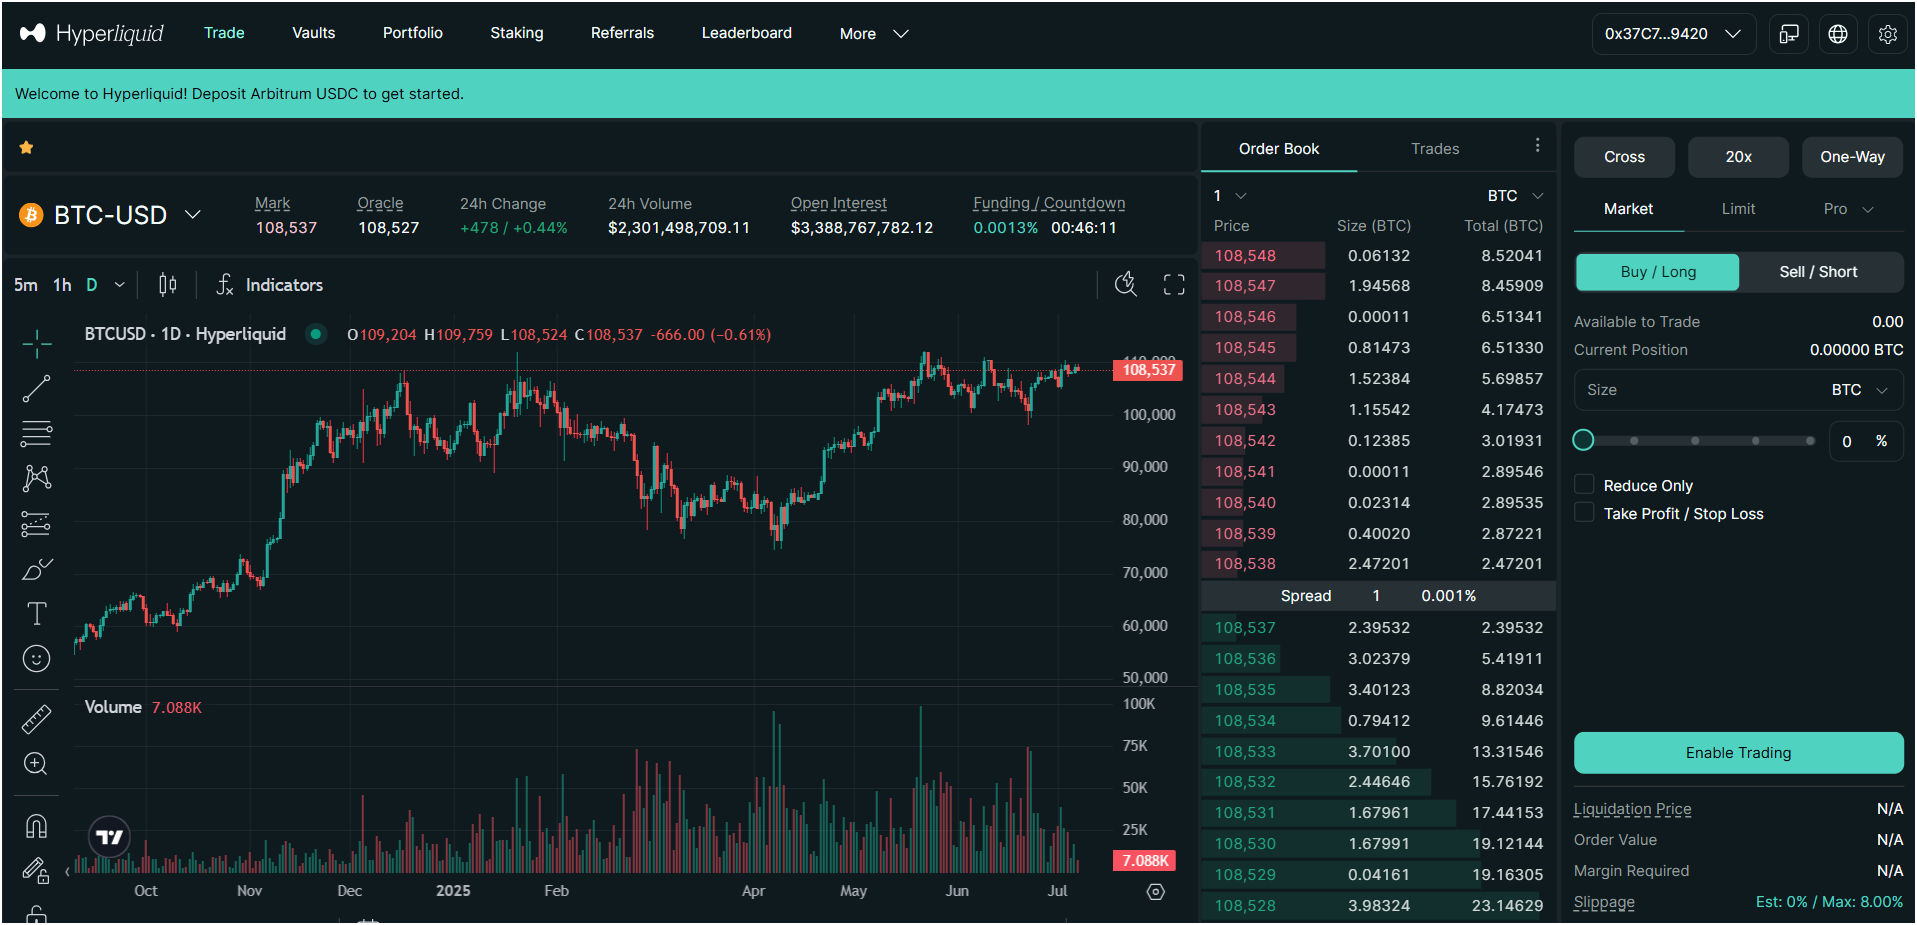Select the Market order tab

(1628, 209)
